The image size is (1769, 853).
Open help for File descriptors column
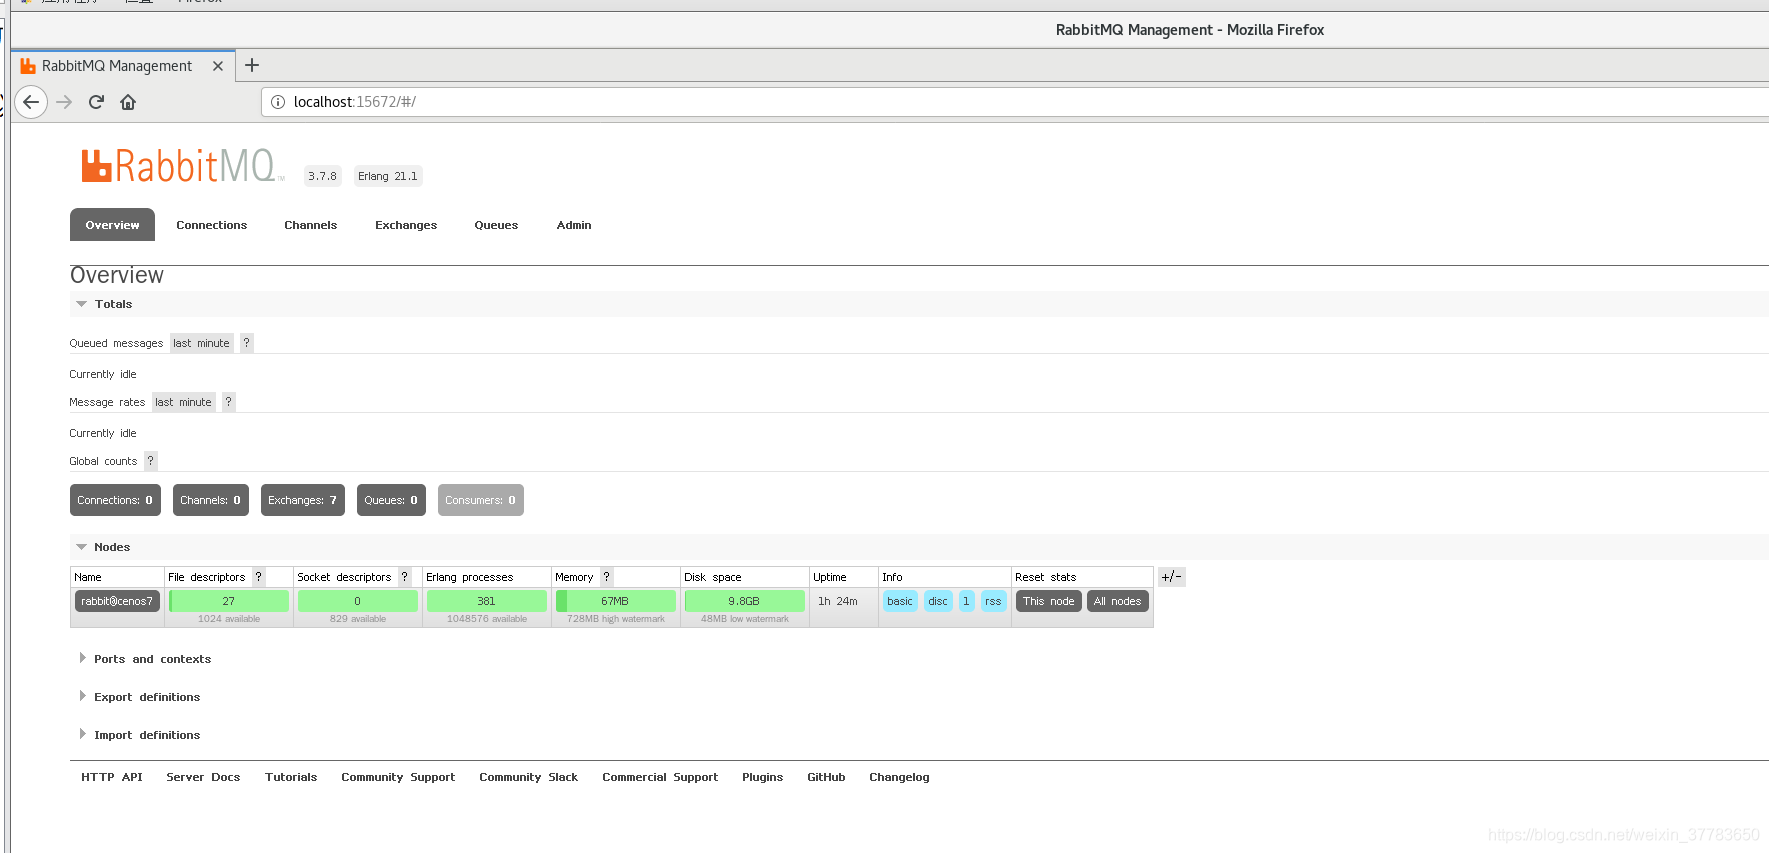pos(259,577)
